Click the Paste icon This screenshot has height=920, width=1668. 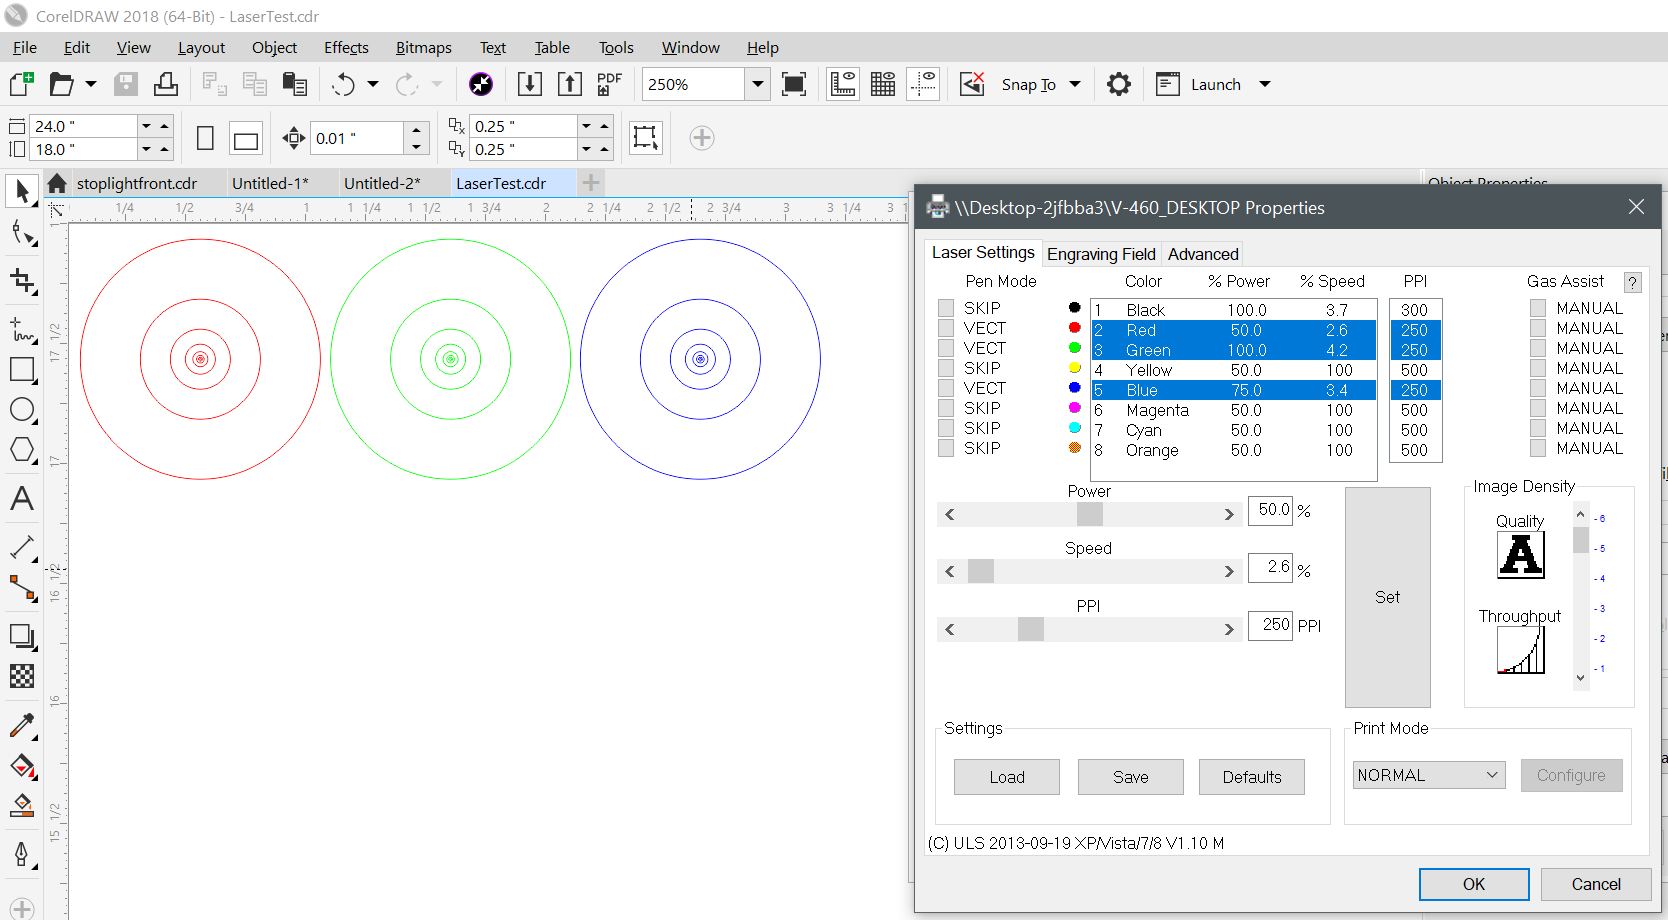tap(294, 84)
